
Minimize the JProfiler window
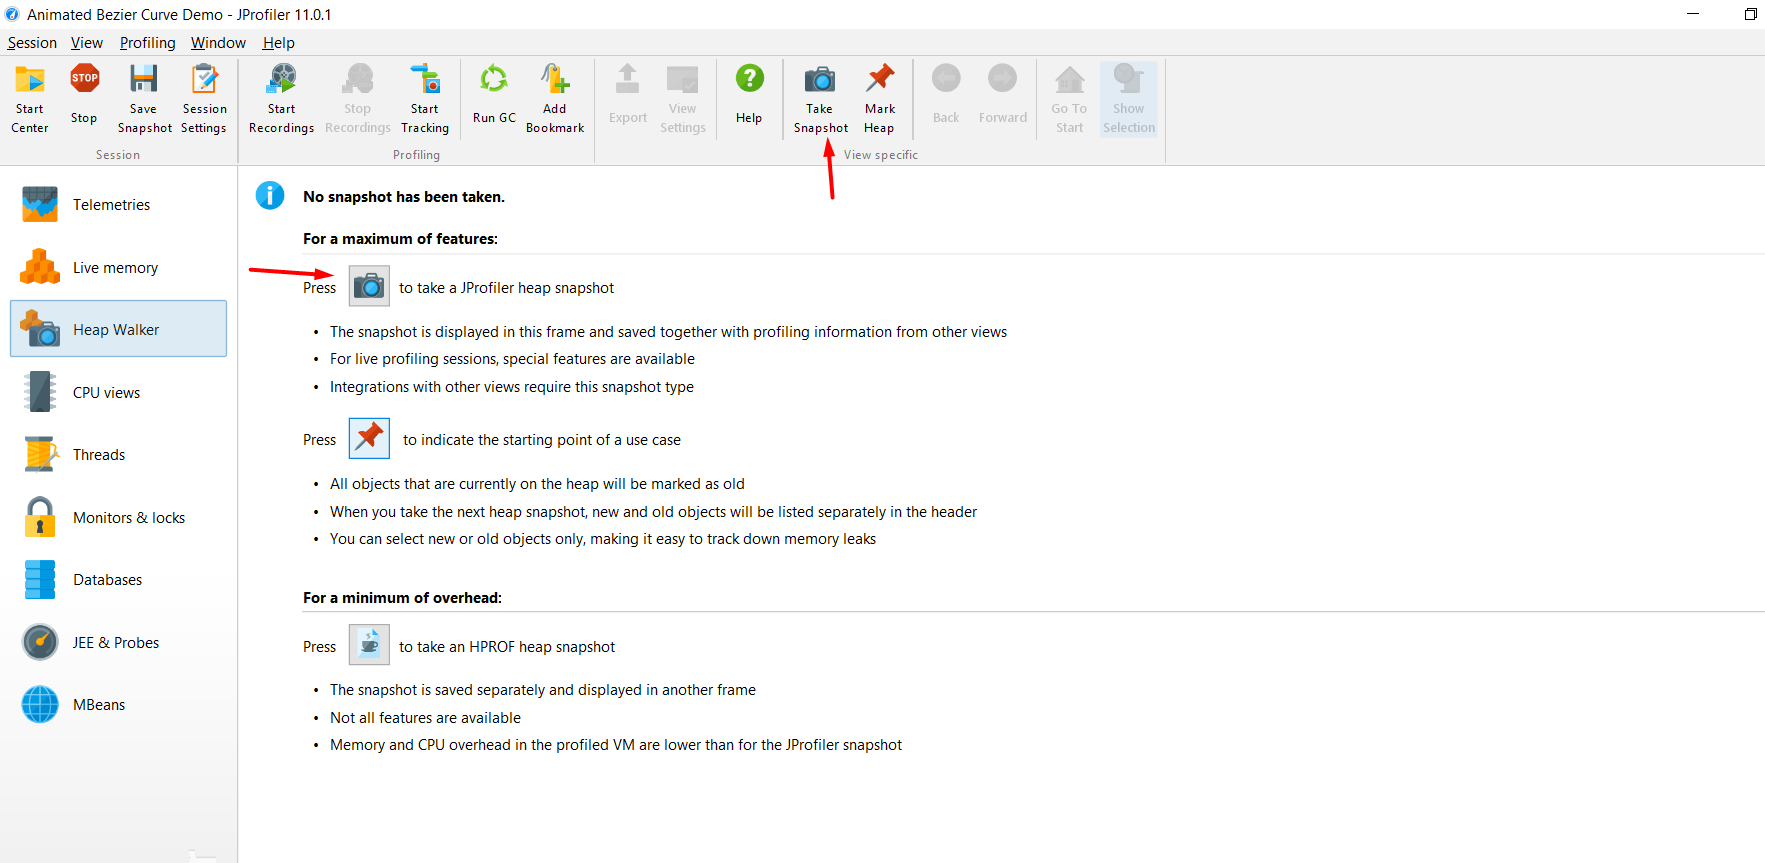pyautogui.click(x=1693, y=14)
